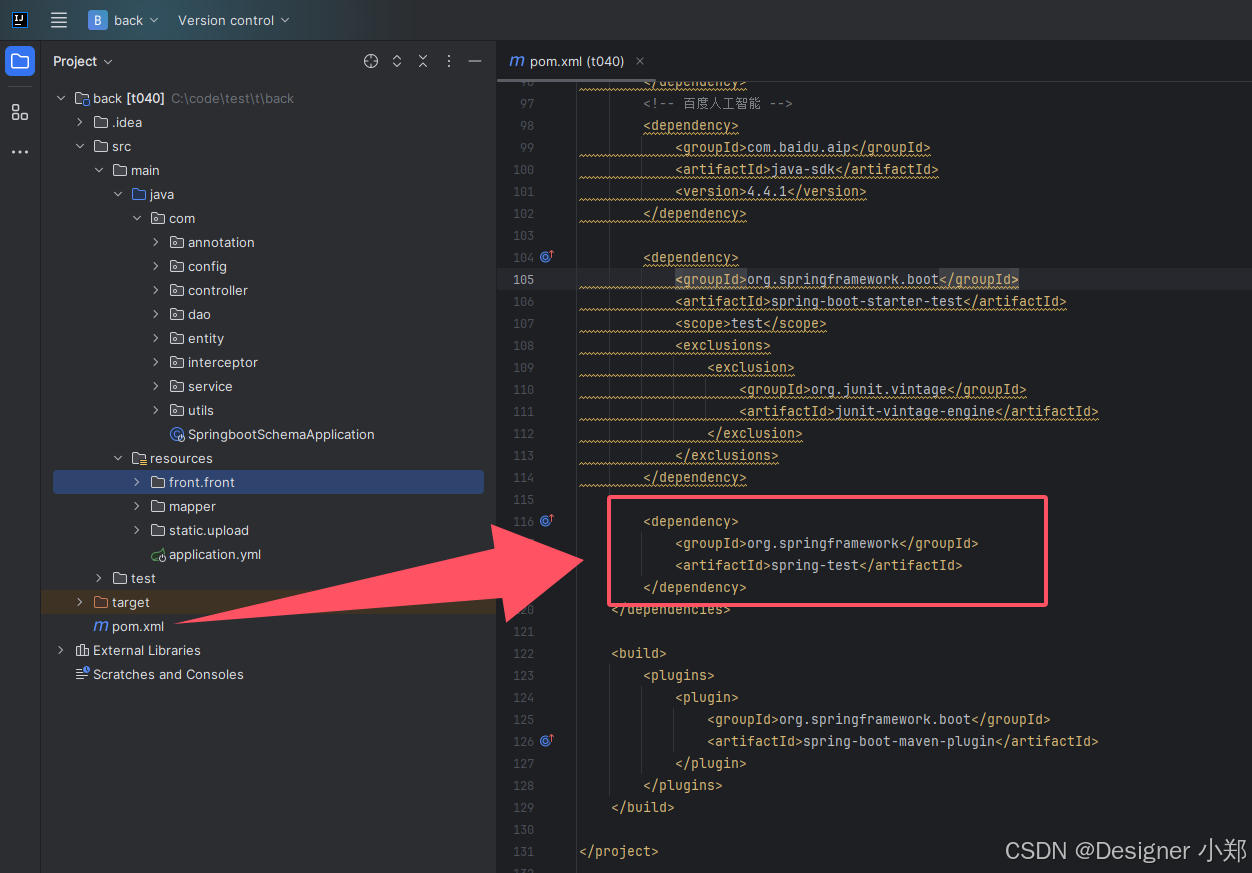Viewport: 1252px width, 873px height.
Task: Collapse the src folder
Action: (80, 146)
